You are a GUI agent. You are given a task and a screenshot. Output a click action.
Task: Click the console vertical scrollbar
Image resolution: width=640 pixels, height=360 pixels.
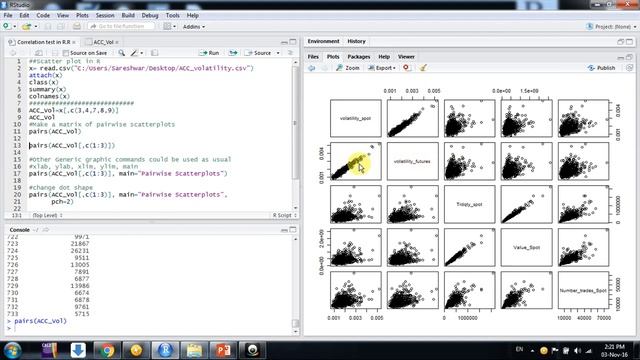click(x=296, y=285)
